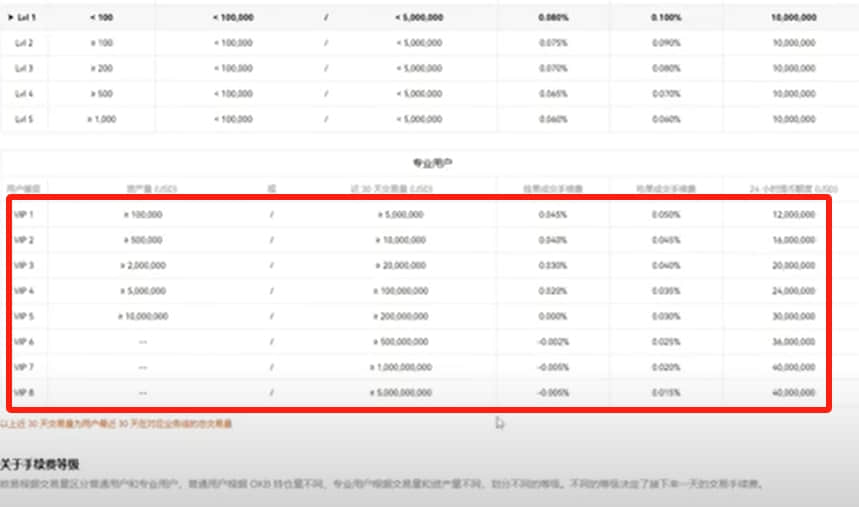Image resolution: width=859 pixels, height=507 pixels.
Task: Click the VIP 3 tier label
Action: pos(24,265)
